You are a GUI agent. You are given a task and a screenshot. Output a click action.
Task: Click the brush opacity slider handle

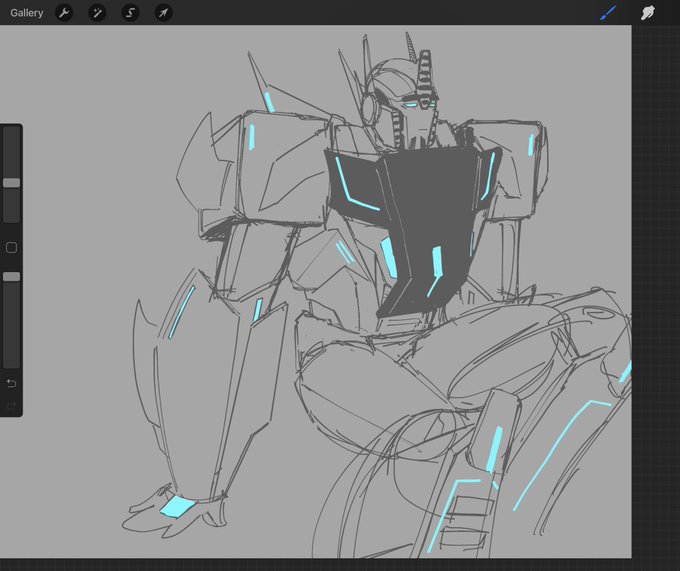pos(11,277)
